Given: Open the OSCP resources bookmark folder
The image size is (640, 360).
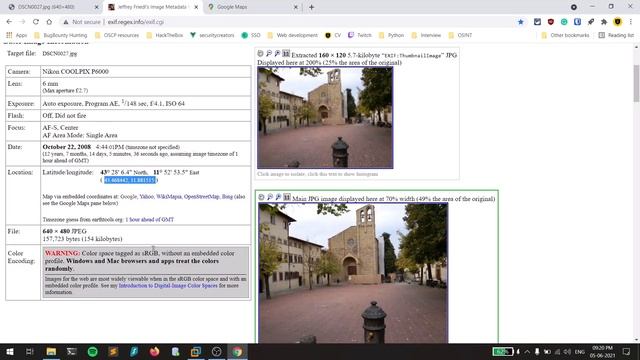Looking at the screenshot, I should 117,35.
